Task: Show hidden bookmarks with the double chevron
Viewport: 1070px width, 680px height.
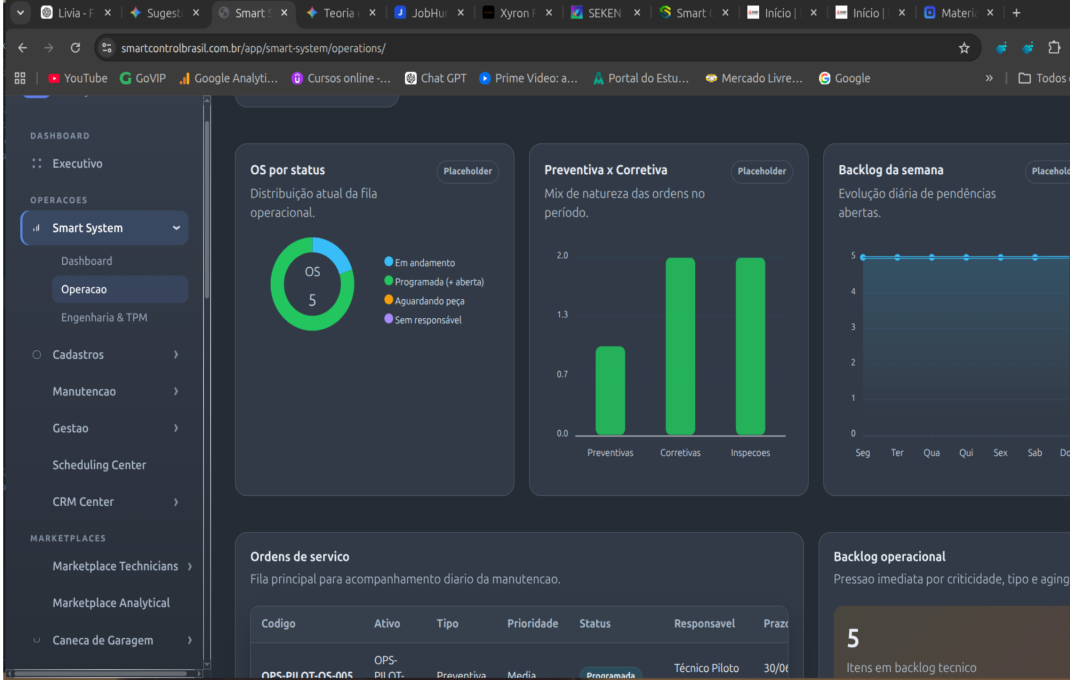Action: coord(989,78)
